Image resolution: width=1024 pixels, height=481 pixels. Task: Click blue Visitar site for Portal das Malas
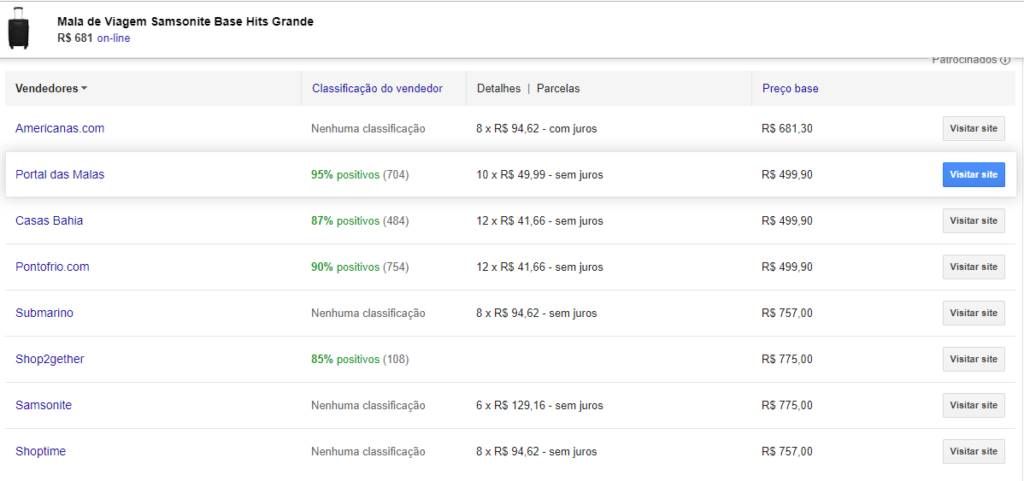click(x=973, y=175)
